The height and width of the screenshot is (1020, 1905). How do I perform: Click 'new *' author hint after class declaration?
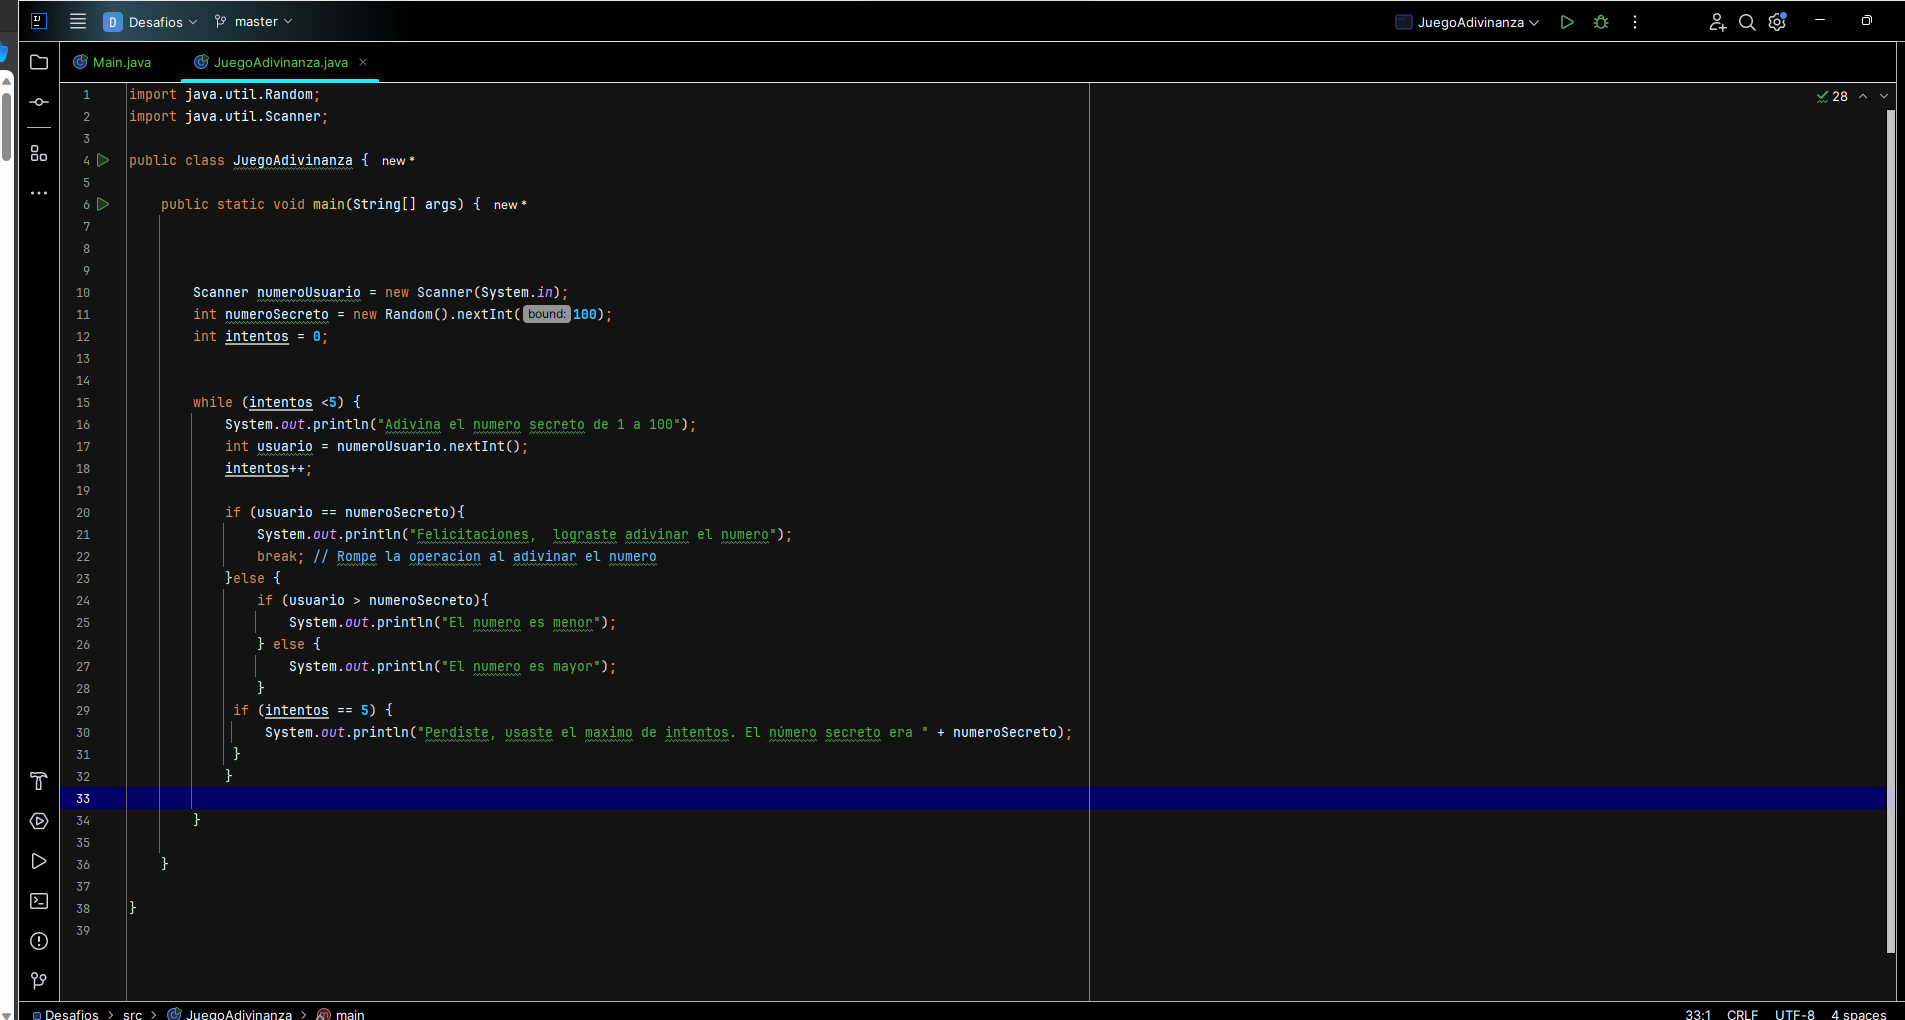(398, 161)
